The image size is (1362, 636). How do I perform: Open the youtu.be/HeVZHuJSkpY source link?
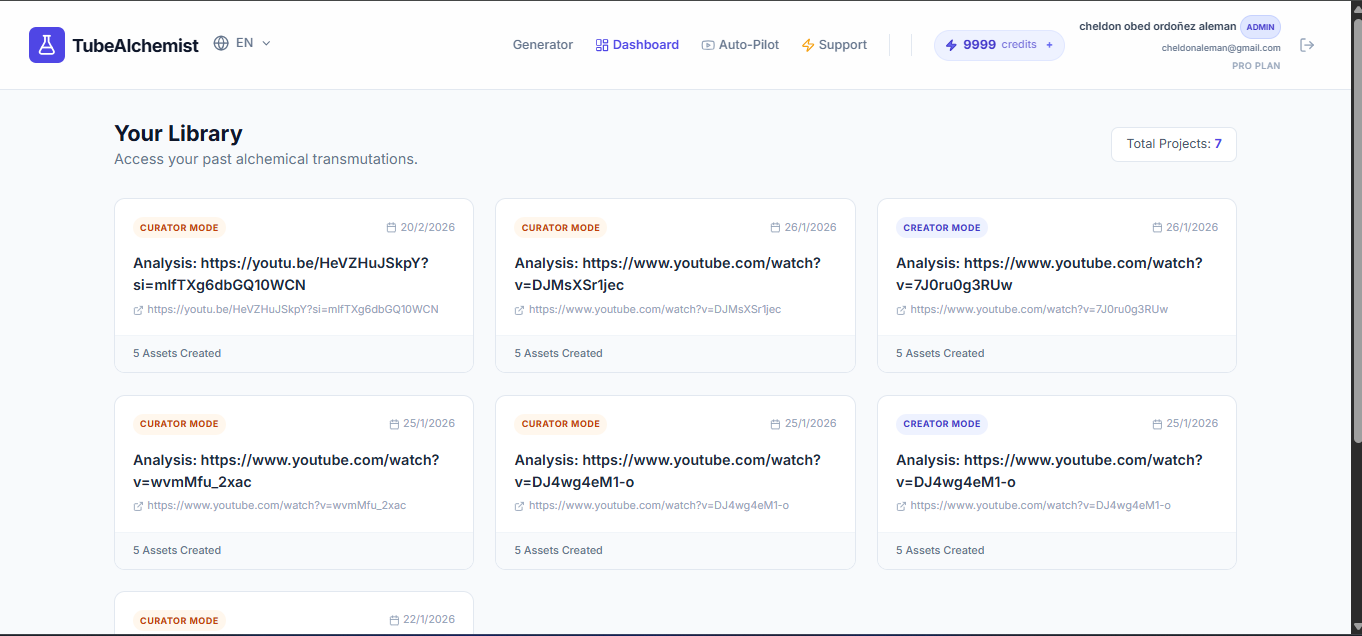tap(292, 310)
